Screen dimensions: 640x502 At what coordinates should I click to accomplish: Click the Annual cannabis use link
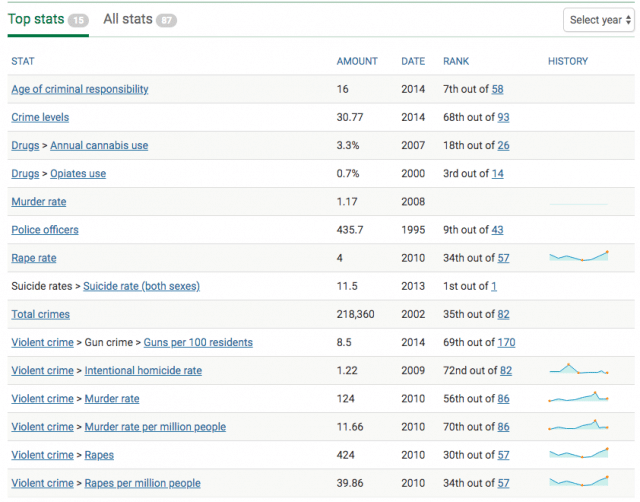point(99,145)
